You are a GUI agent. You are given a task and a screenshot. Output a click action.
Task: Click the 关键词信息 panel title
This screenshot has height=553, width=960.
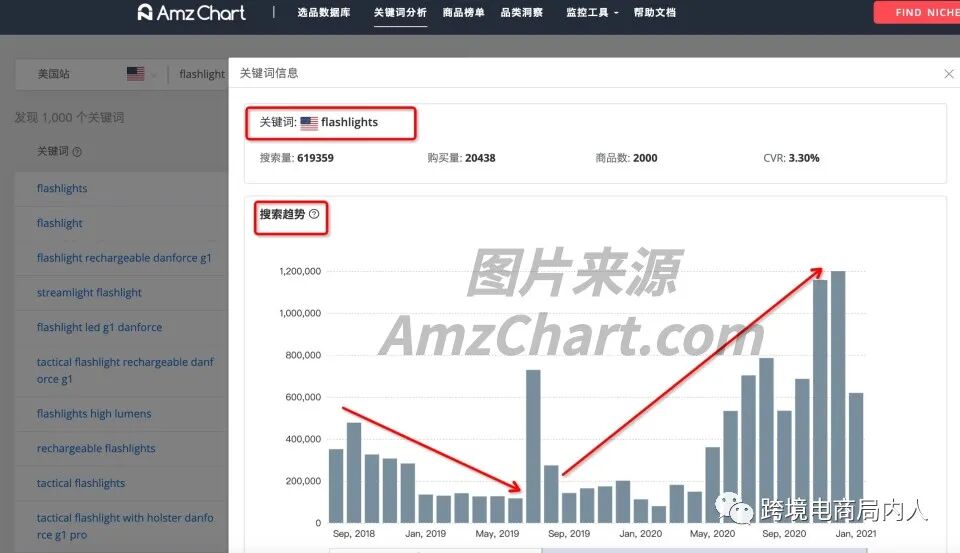click(269, 73)
